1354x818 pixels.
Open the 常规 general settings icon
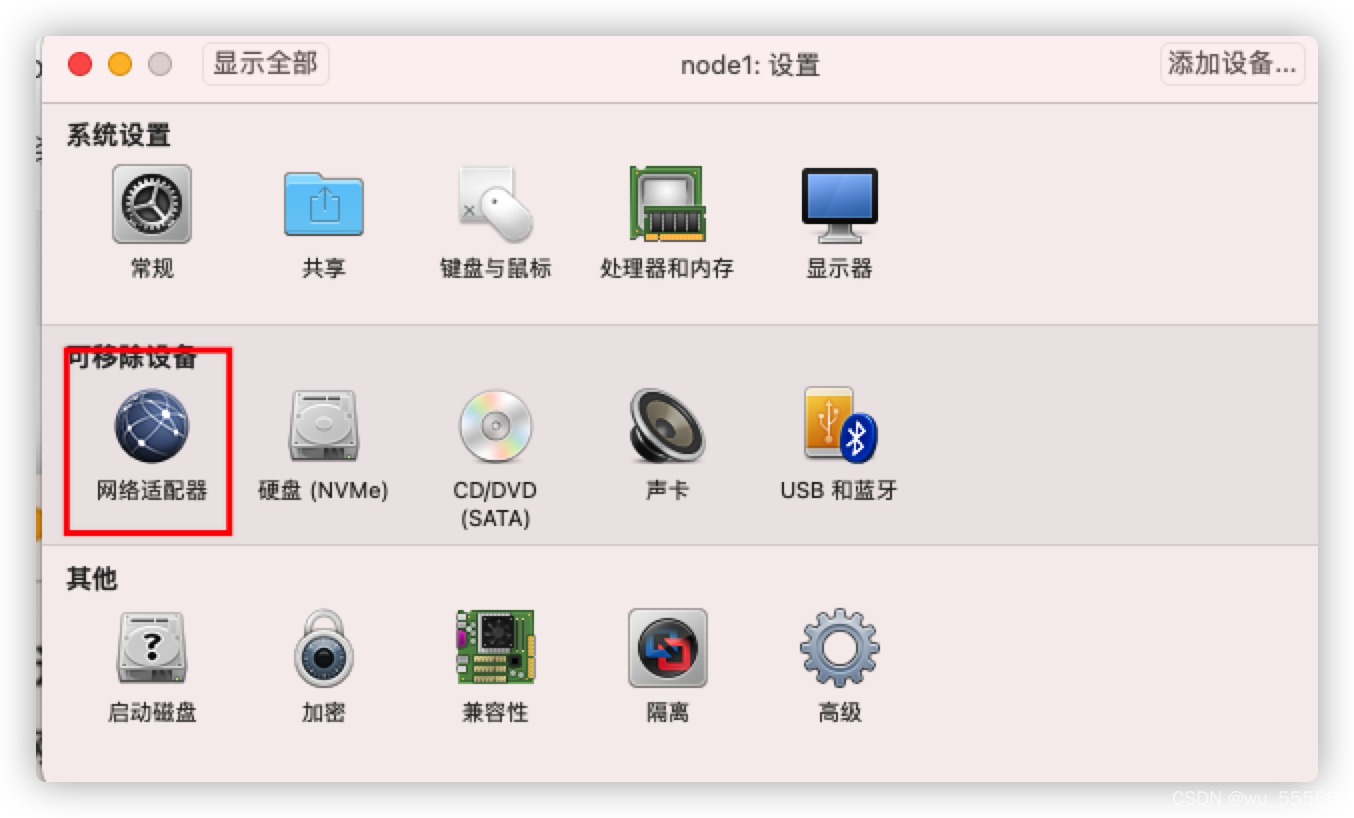(152, 204)
